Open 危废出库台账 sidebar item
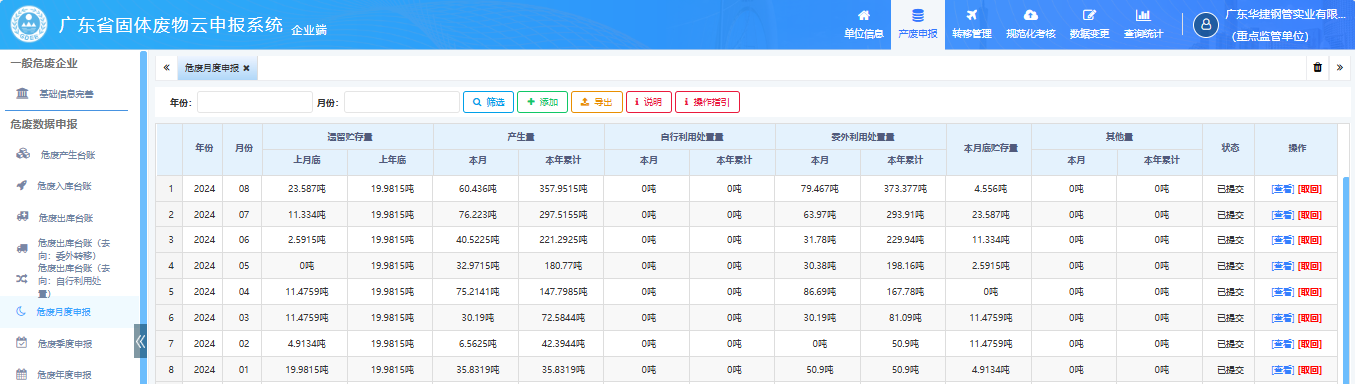Image resolution: width=1355 pixels, height=384 pixels. pyautogui.click(x=65, y=217)
